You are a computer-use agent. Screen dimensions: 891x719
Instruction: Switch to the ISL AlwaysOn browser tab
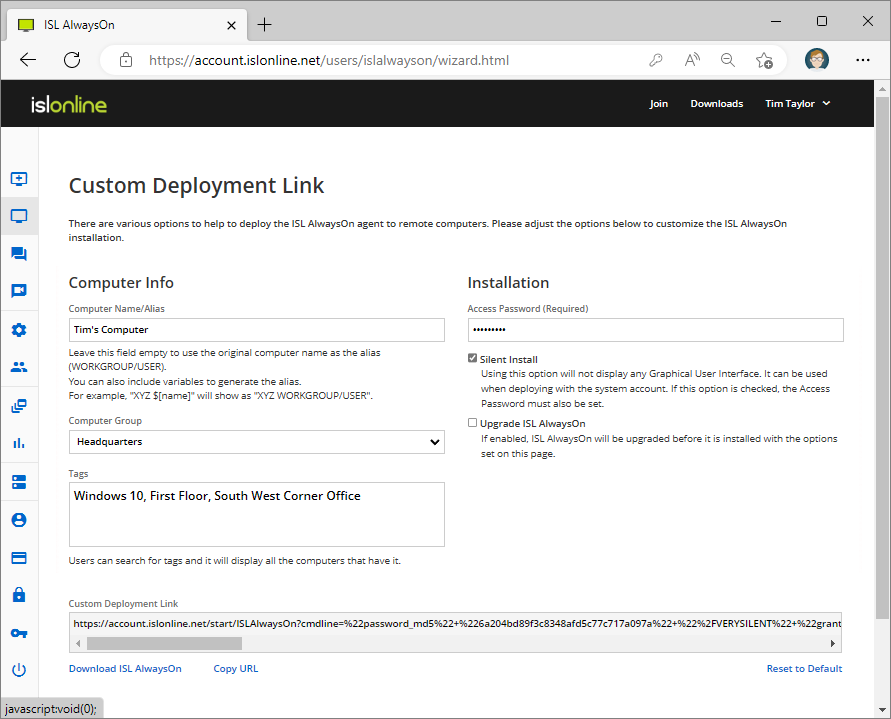[120, 24]
